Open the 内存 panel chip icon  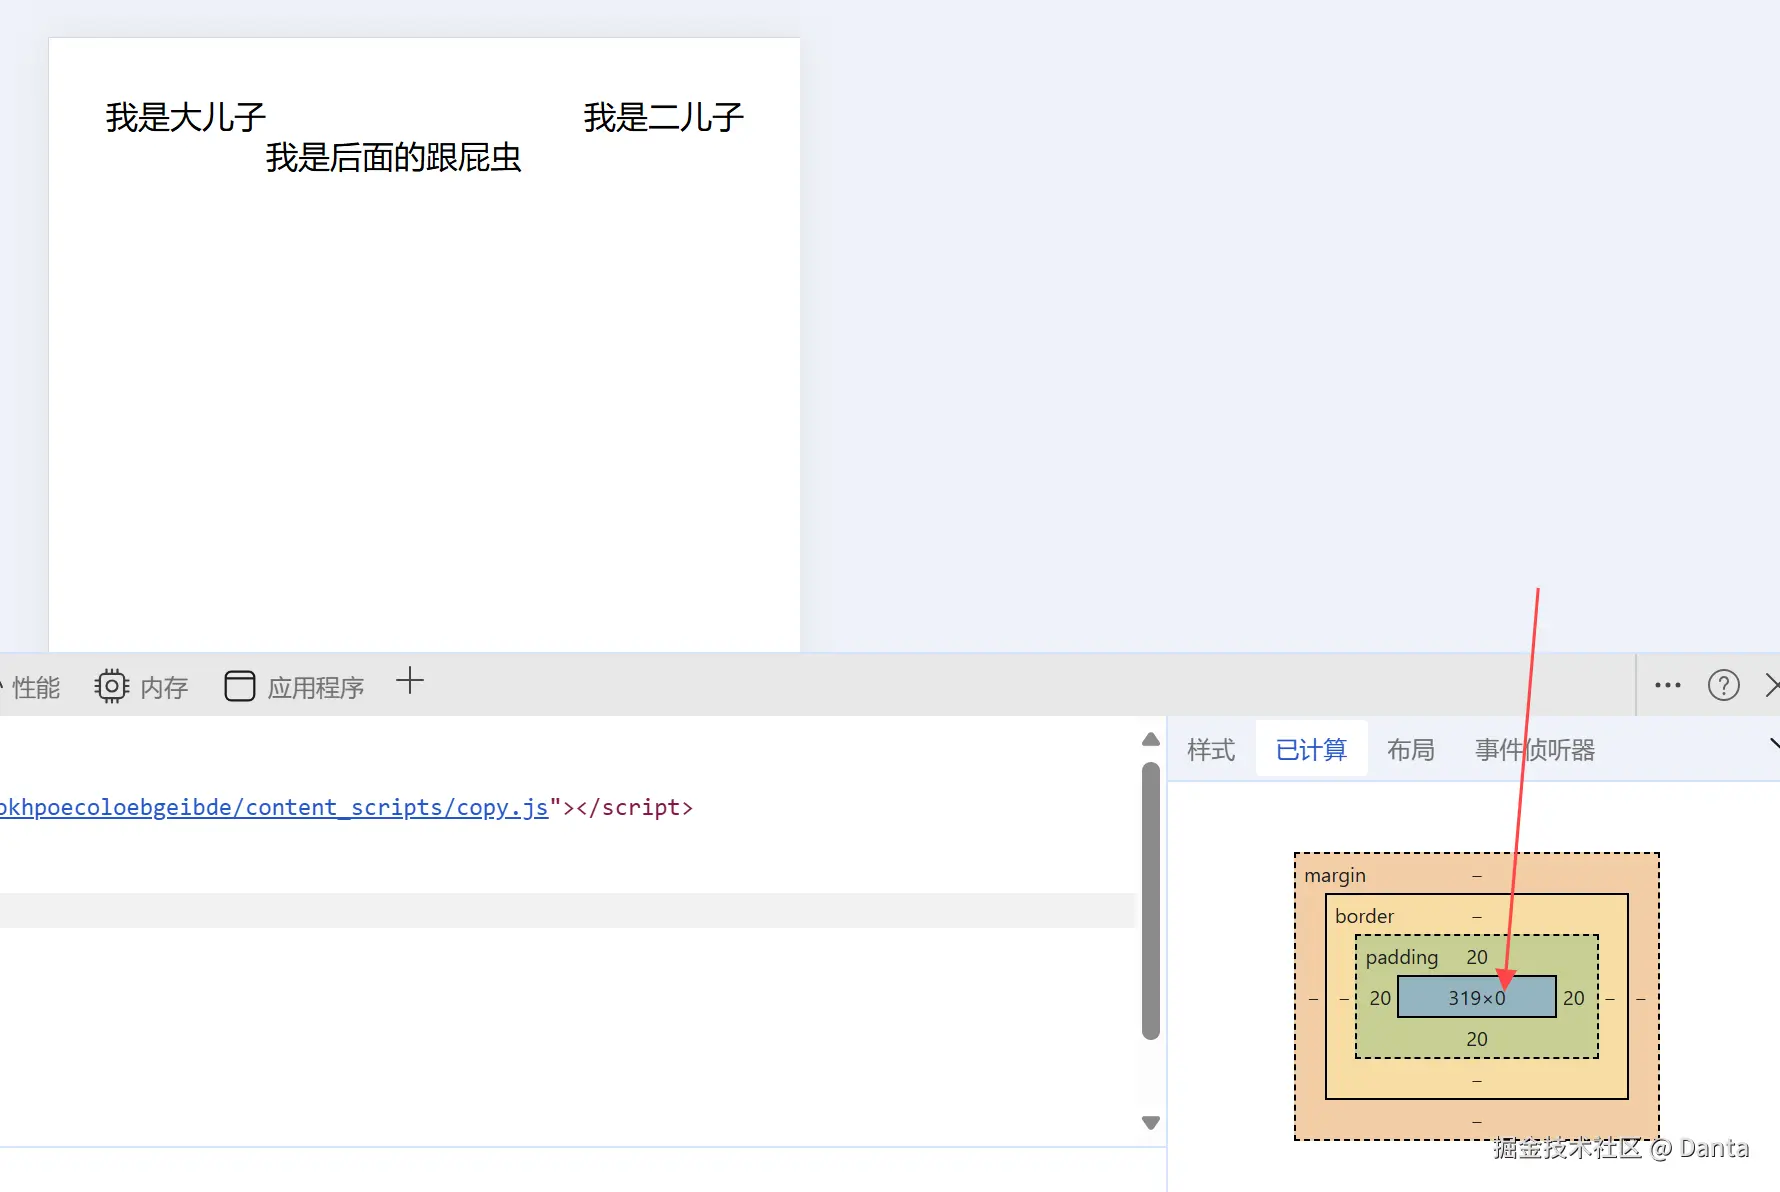pyautogui.click(x=112, y=685)
